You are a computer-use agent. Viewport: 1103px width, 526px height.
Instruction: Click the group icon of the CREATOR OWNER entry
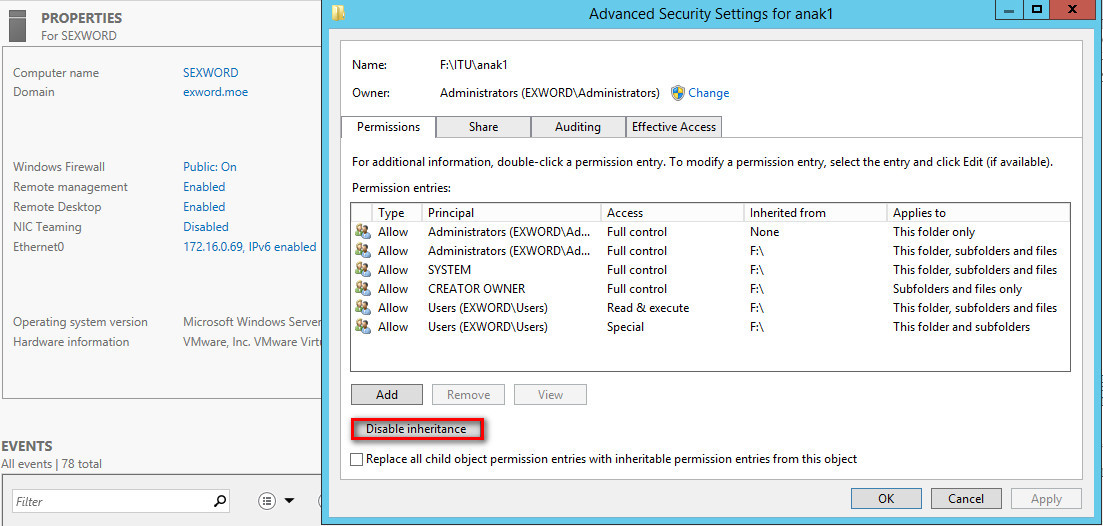pyautogui.click(x=362, y=289)
